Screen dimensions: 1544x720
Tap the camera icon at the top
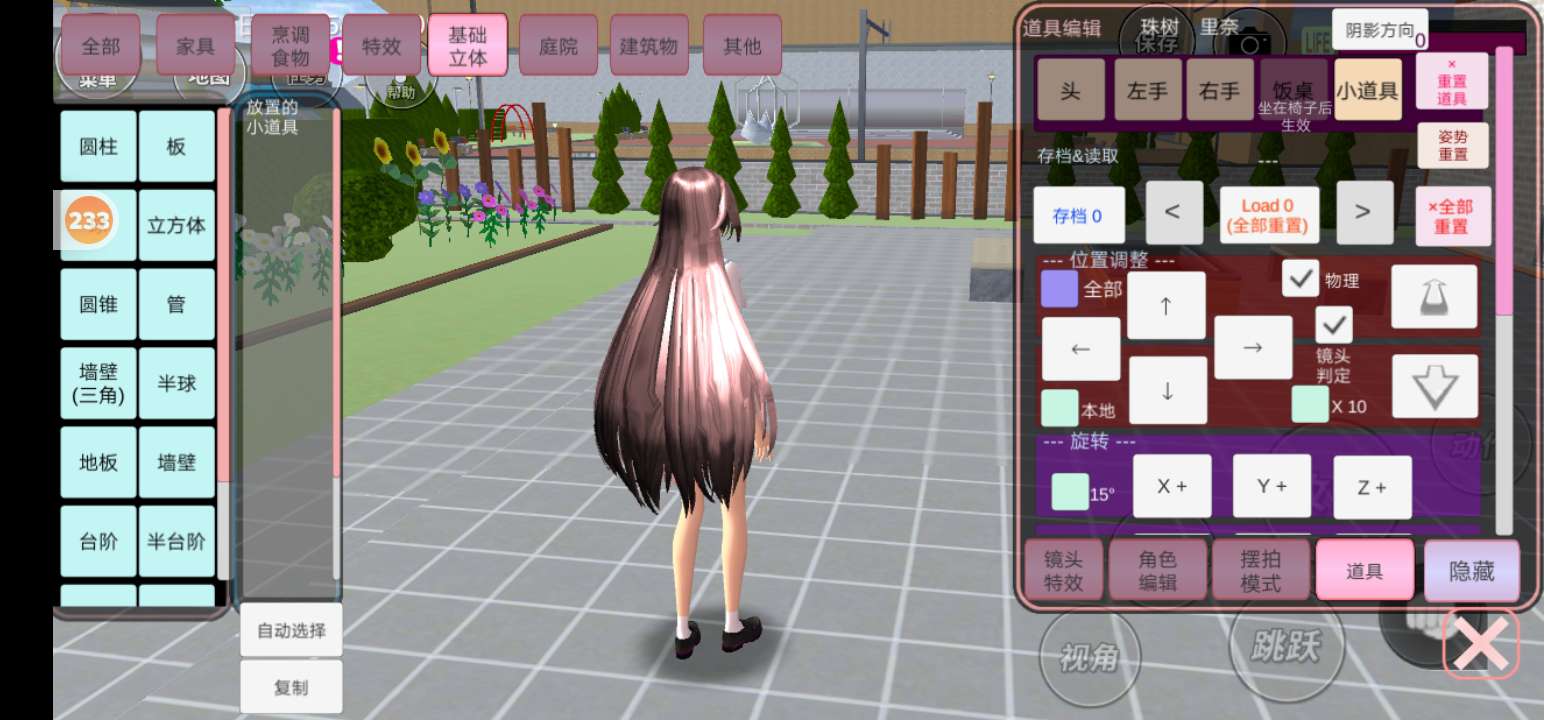pyautogui.click(x=1248, y=43)
